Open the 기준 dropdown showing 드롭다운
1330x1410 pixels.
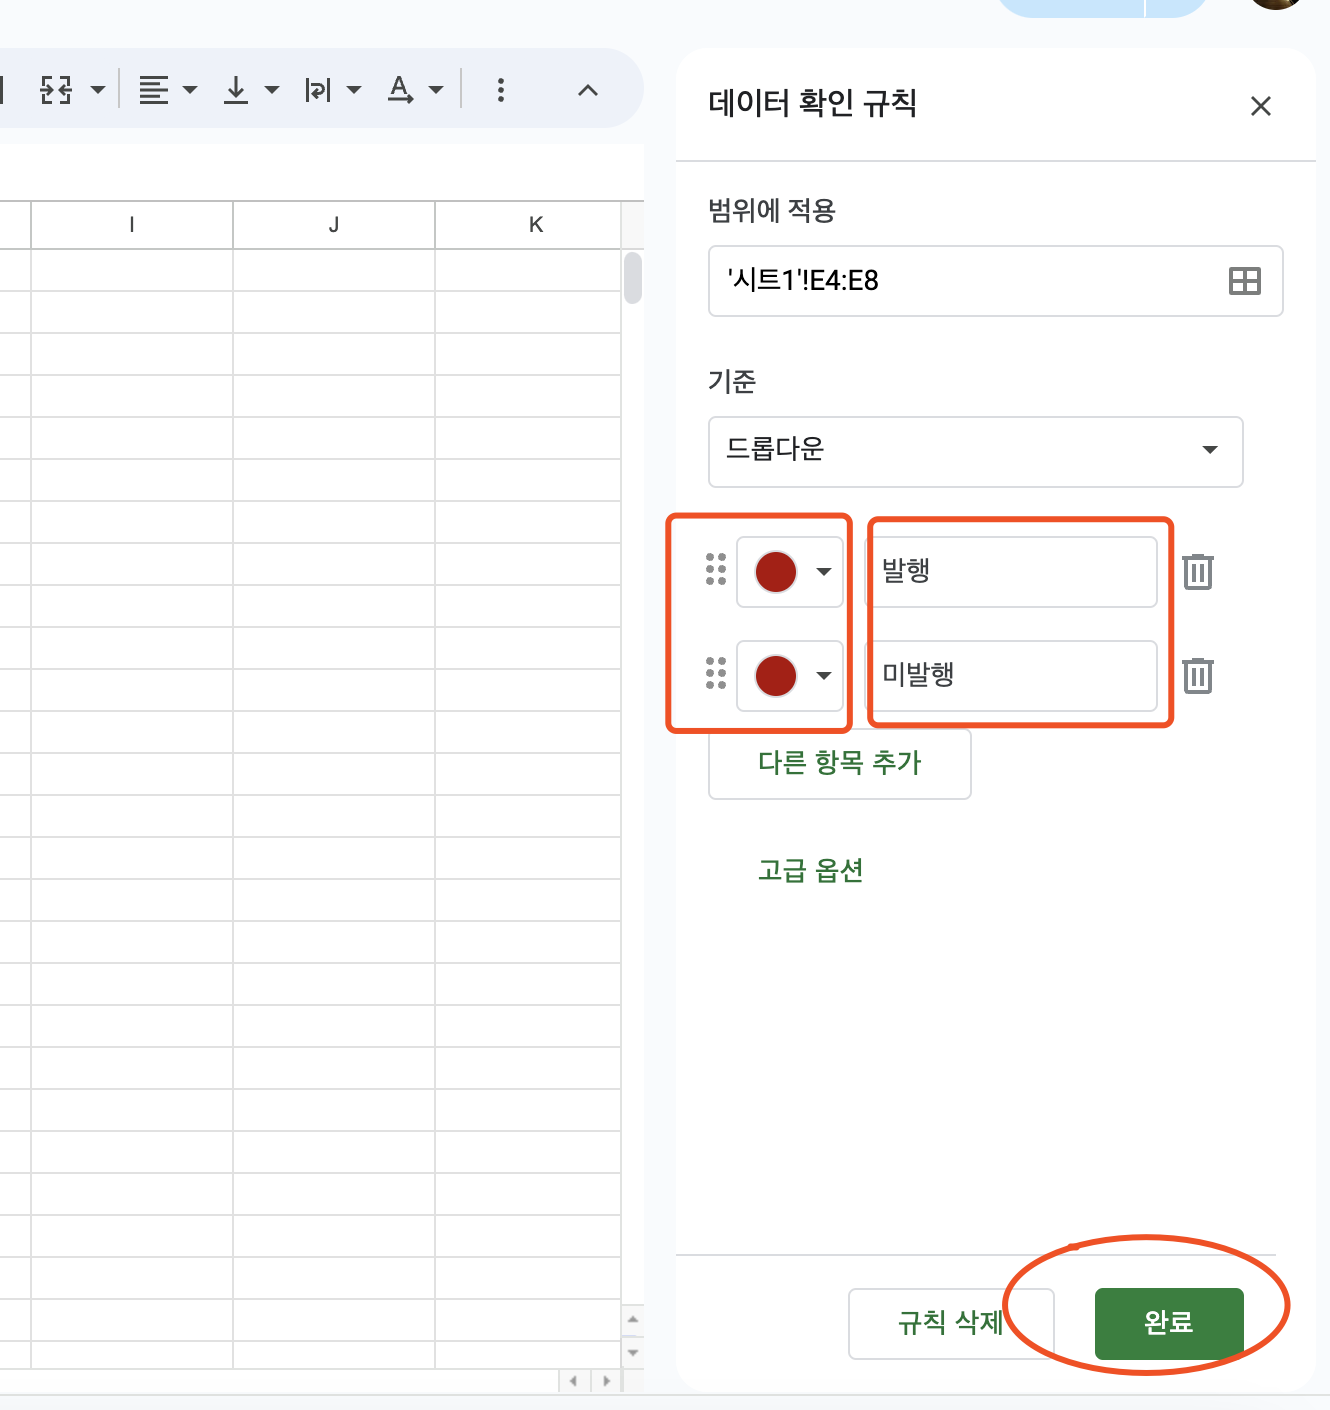975,452
